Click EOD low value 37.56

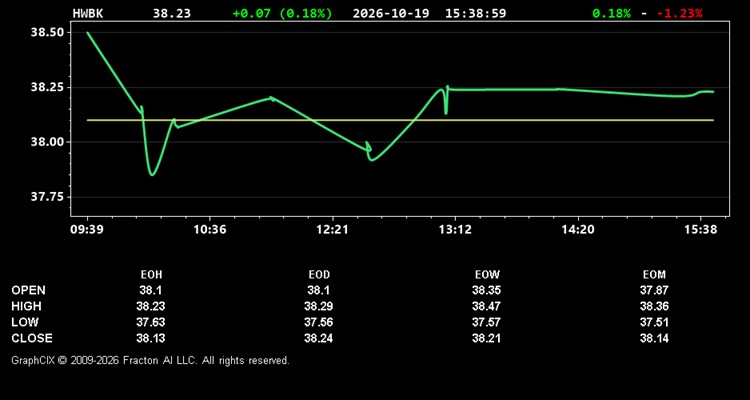319,322
